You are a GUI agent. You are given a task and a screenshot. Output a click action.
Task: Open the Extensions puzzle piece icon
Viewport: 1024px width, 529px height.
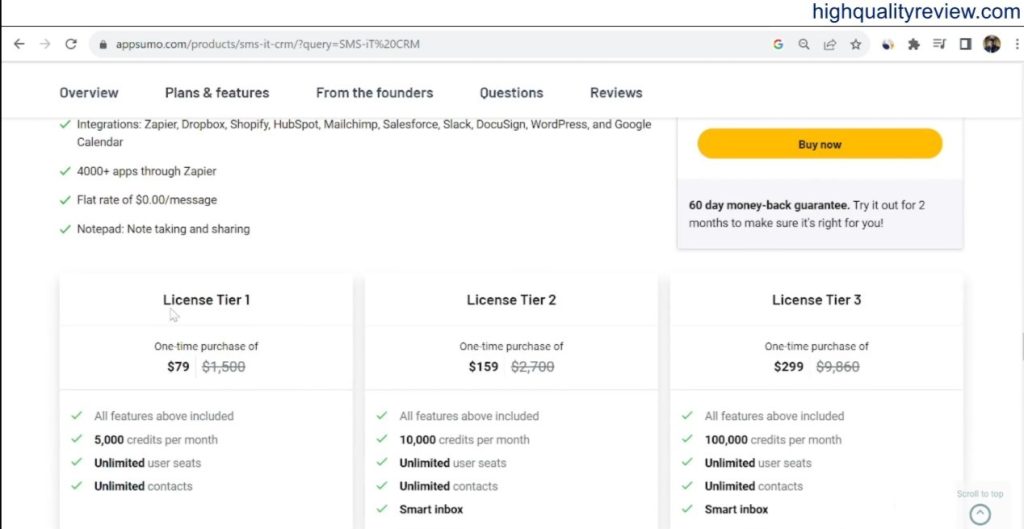[x=913, y=44]
